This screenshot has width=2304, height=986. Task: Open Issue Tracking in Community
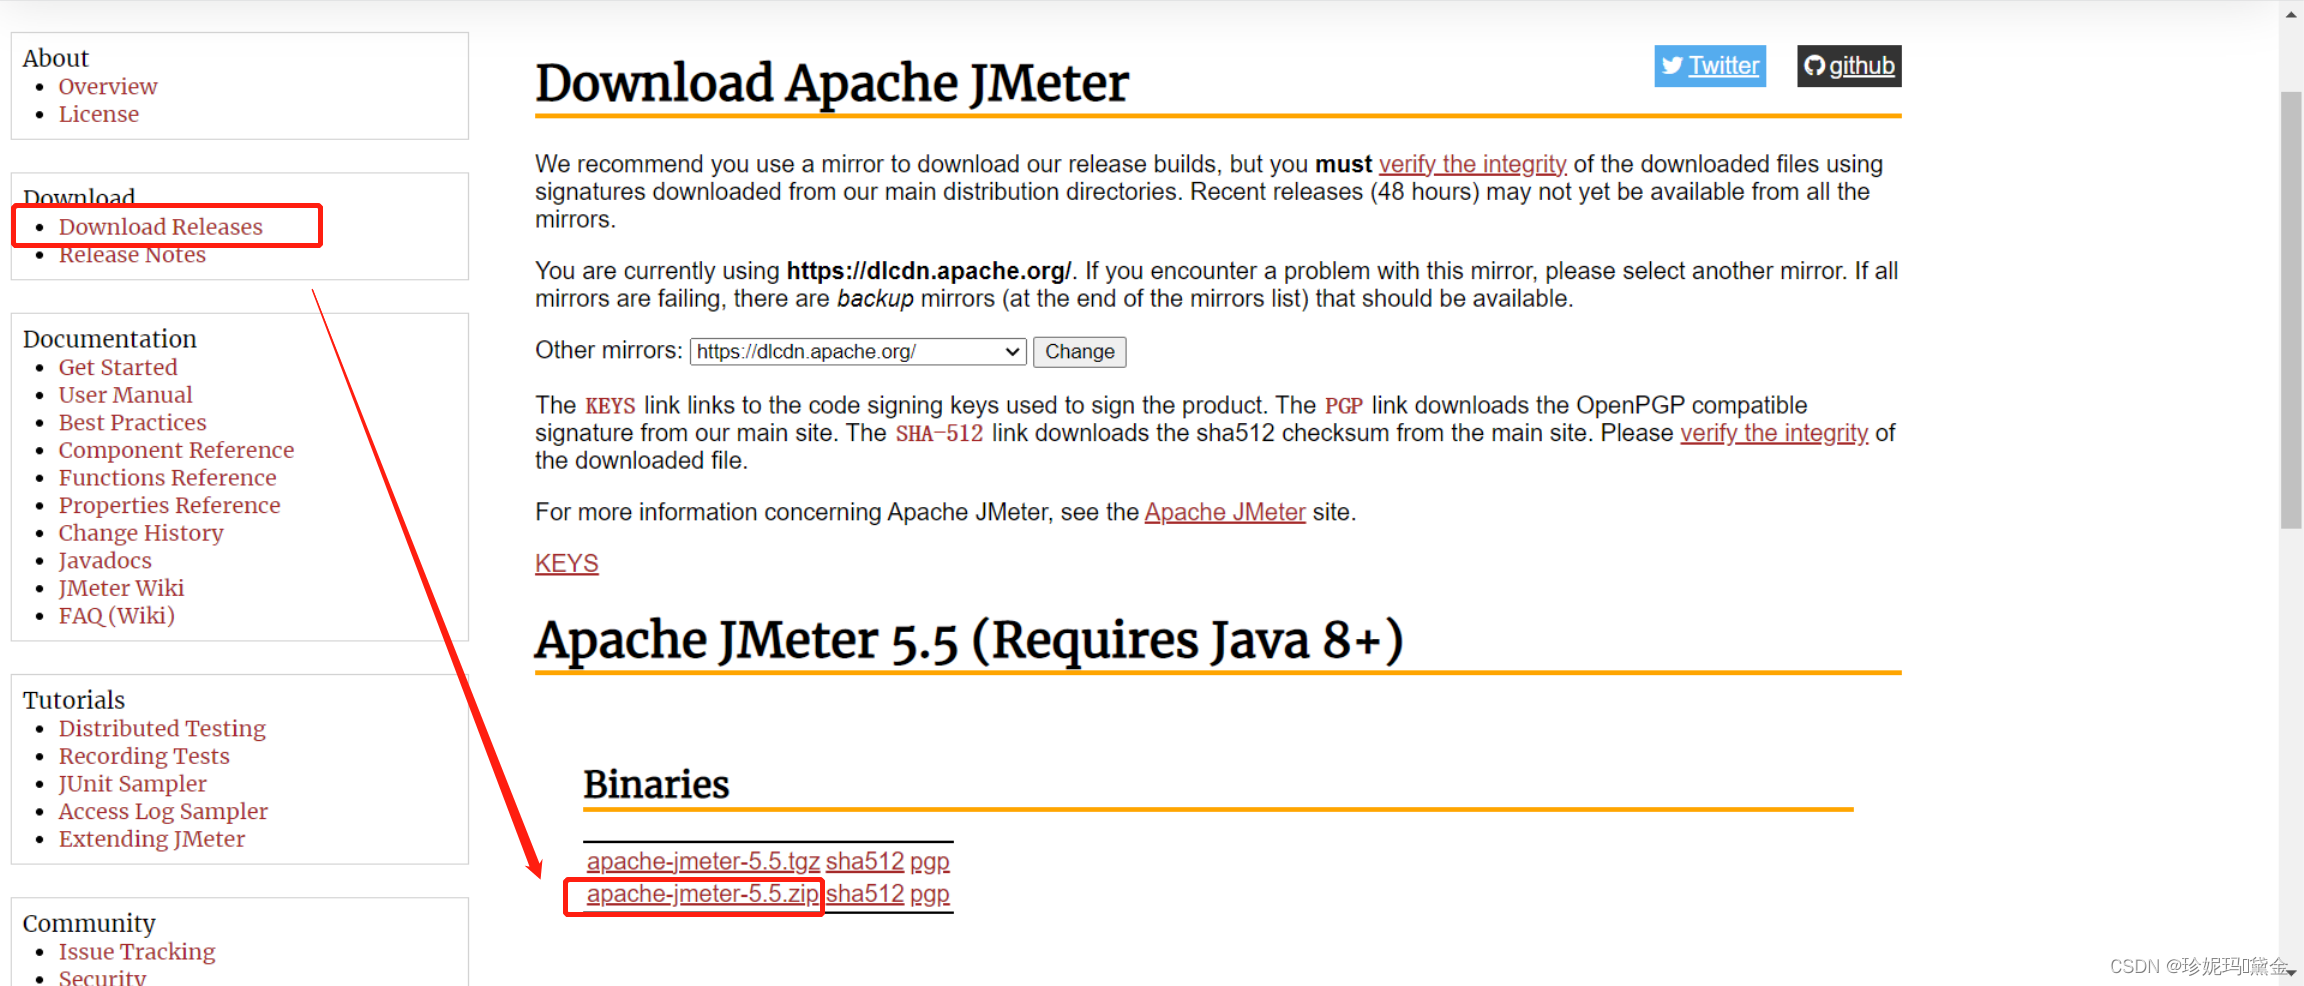137,952
